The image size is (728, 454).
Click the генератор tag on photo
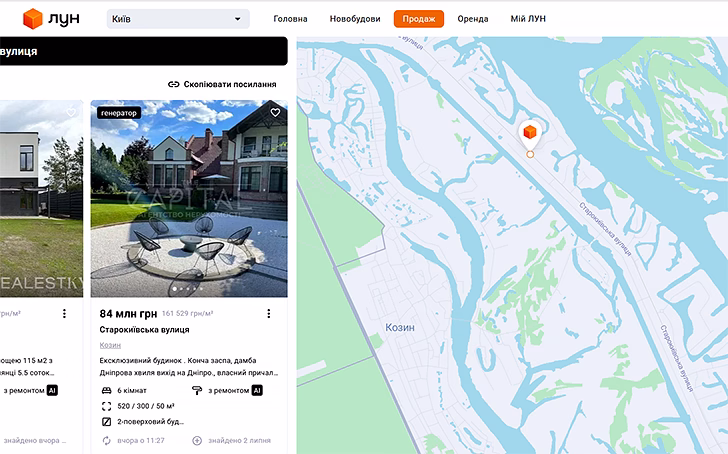(x=119, y=113)
